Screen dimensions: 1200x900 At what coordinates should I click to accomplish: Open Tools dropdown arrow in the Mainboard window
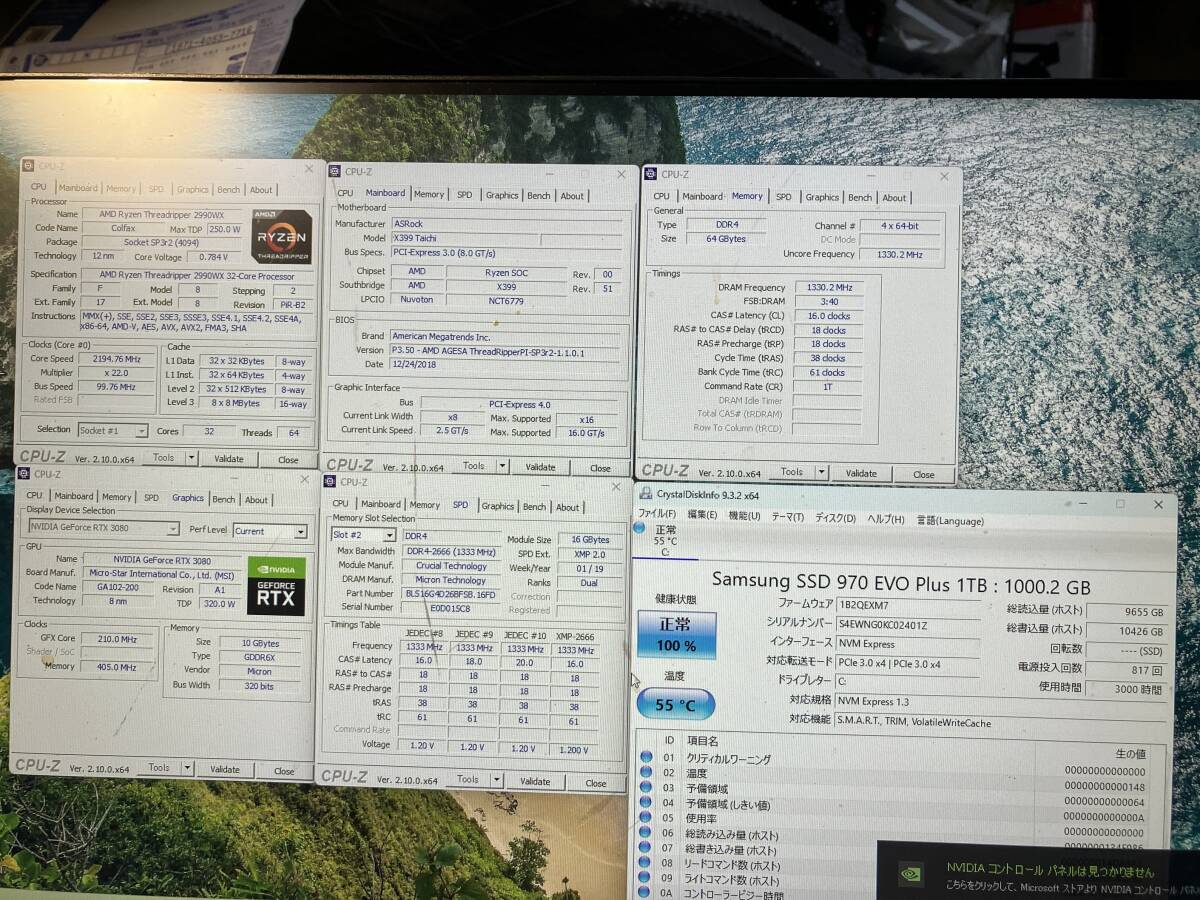tap(503, 466)
